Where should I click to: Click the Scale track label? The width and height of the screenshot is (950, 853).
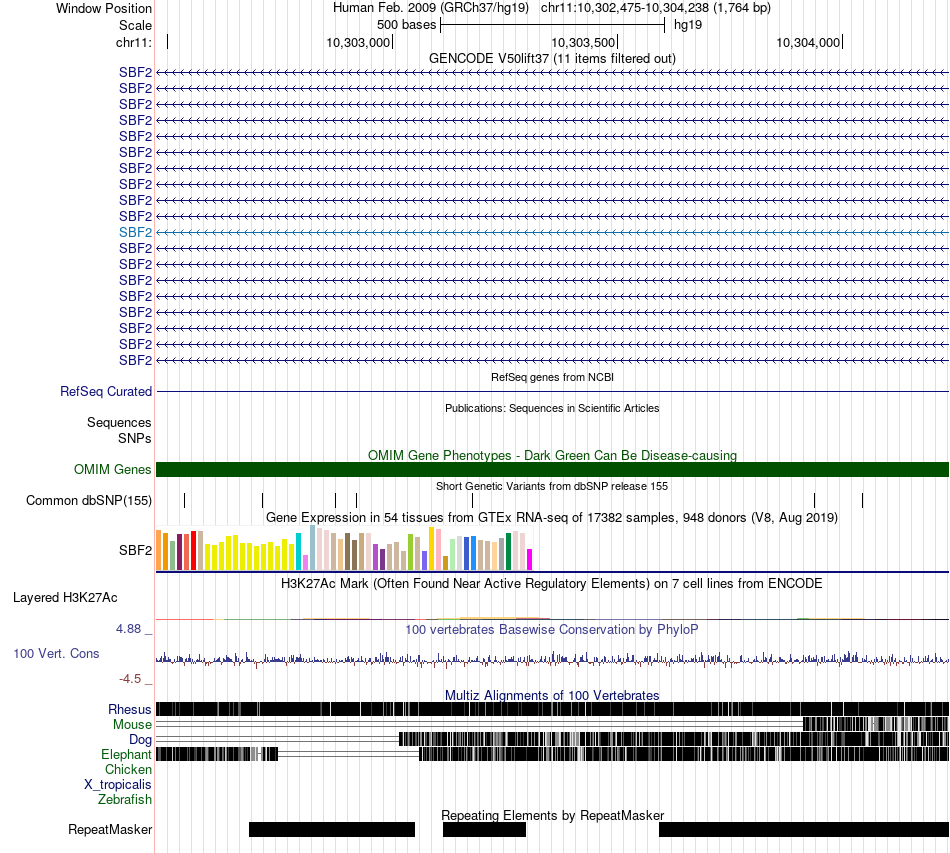pos(135,25)
